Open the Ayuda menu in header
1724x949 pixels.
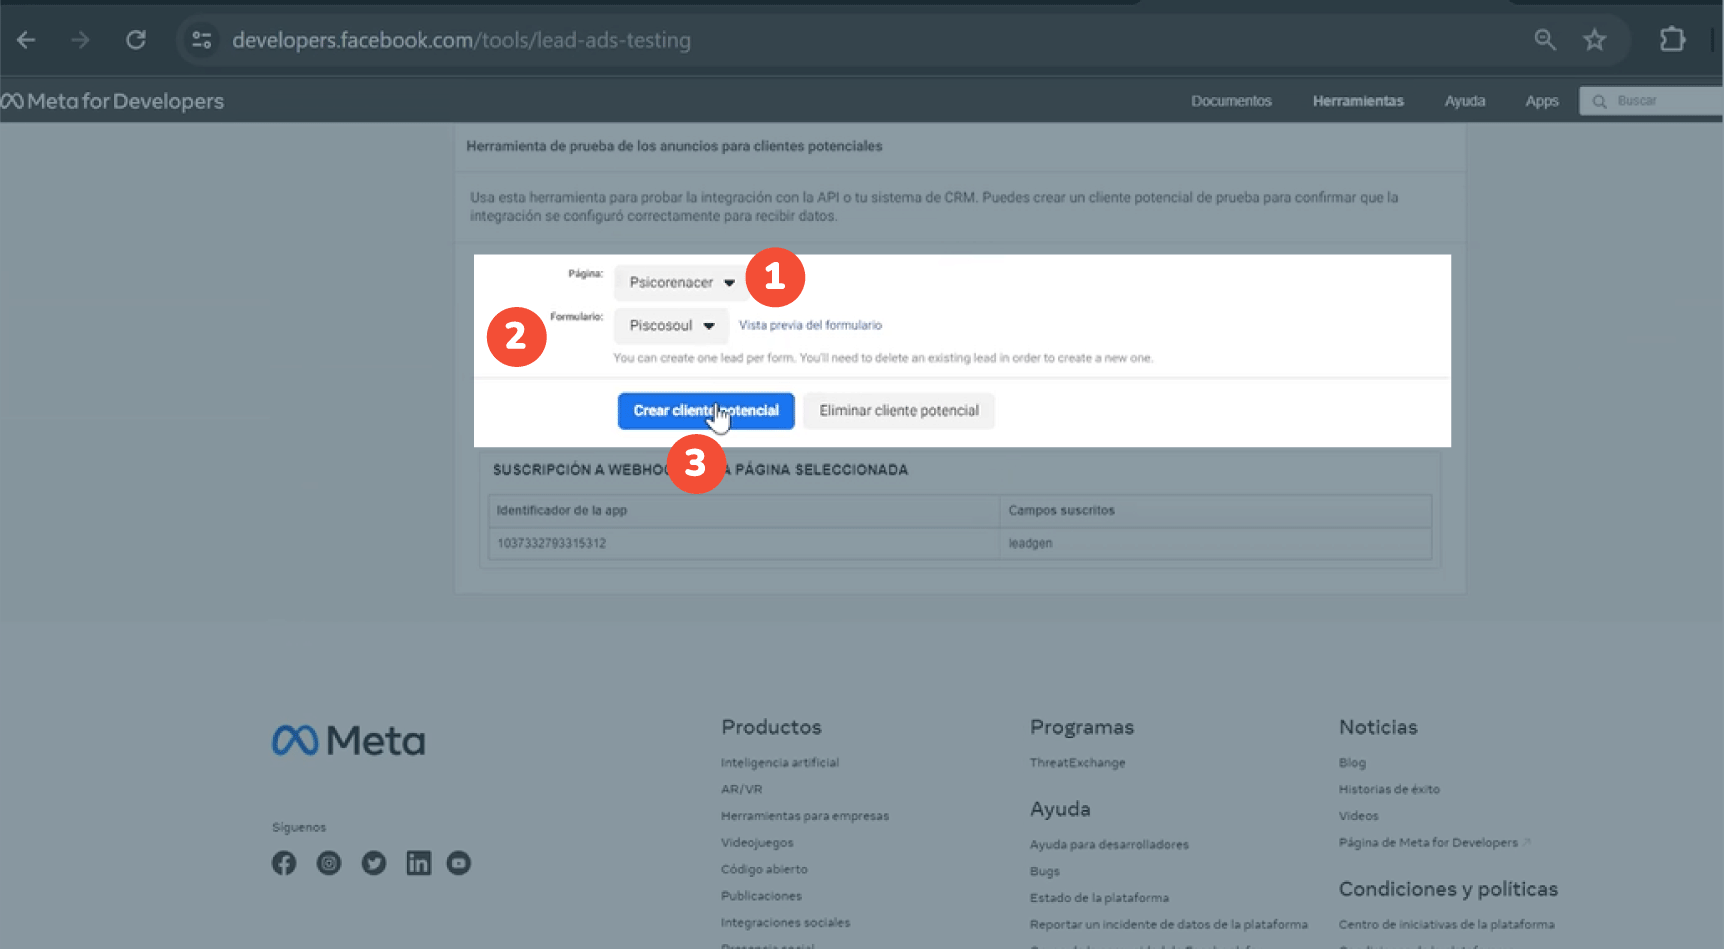point(1465,101)
